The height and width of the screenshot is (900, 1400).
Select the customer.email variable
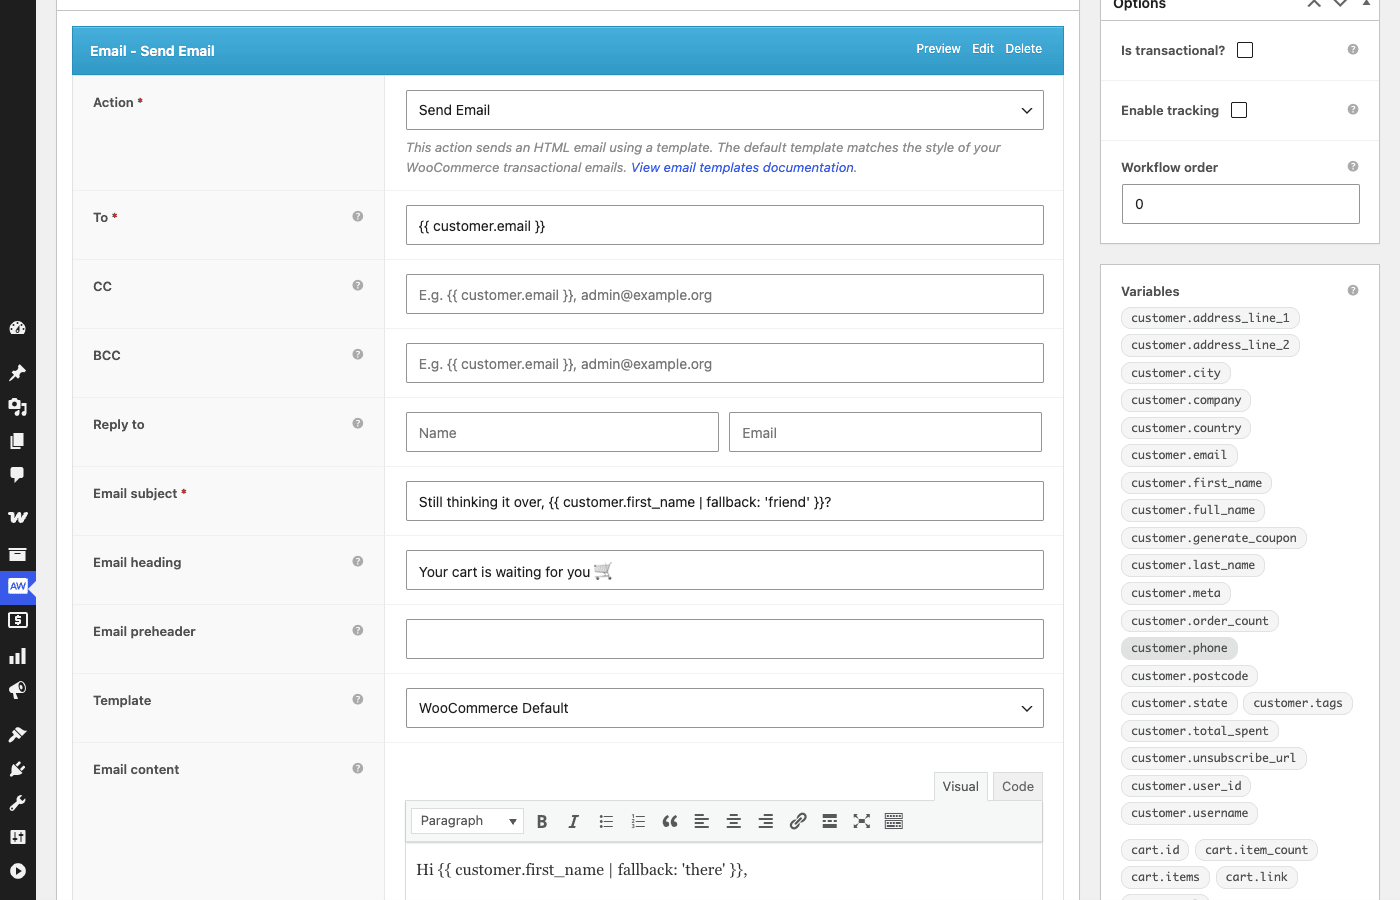[x=1179, y=455]
